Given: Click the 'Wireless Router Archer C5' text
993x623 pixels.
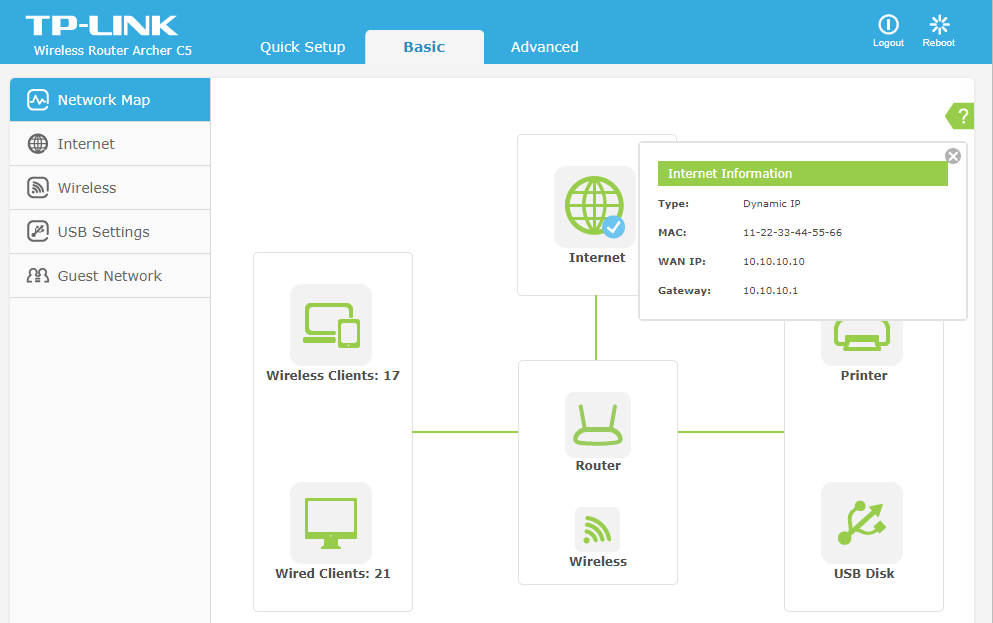Looking at the screenshot, I should 113,51.
